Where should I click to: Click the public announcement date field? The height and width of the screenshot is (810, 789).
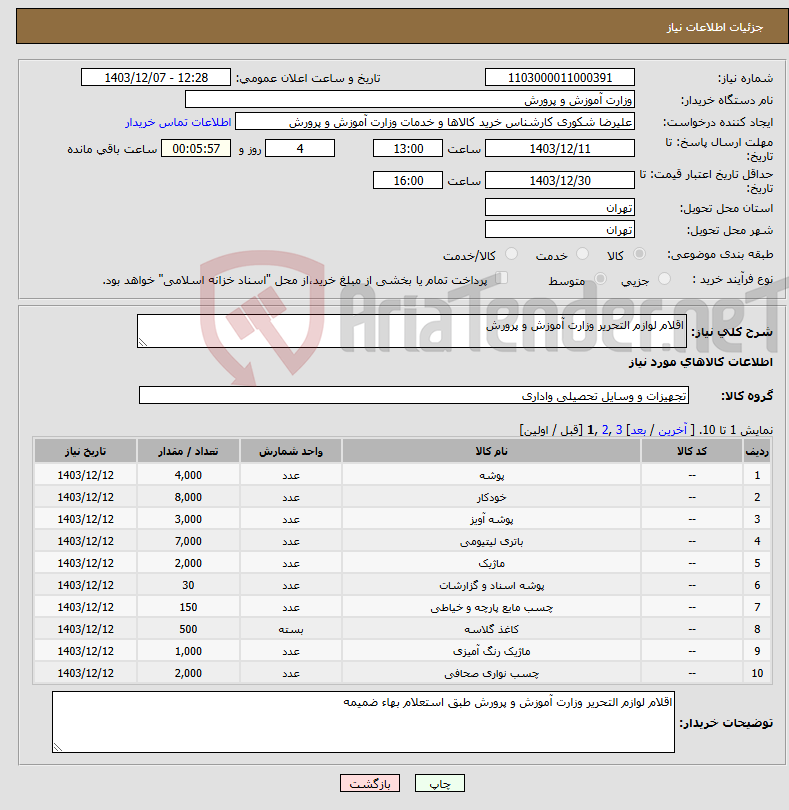pyautogui.click(x=156, y=77)
